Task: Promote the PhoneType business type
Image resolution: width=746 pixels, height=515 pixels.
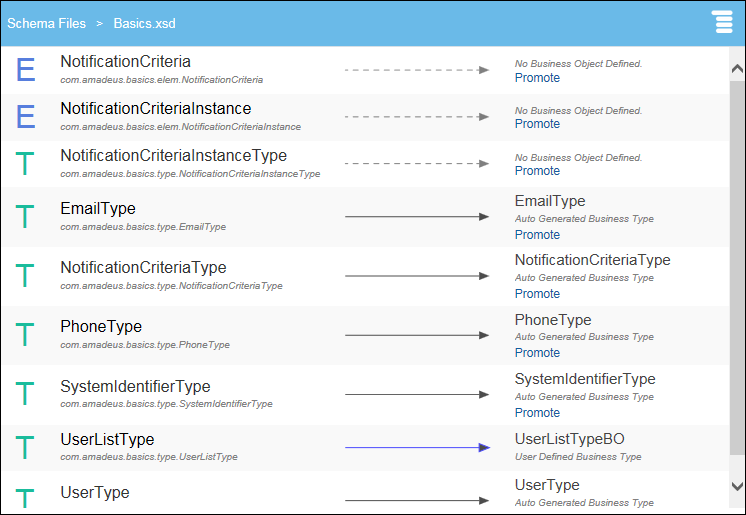Action: pos(537,353)
